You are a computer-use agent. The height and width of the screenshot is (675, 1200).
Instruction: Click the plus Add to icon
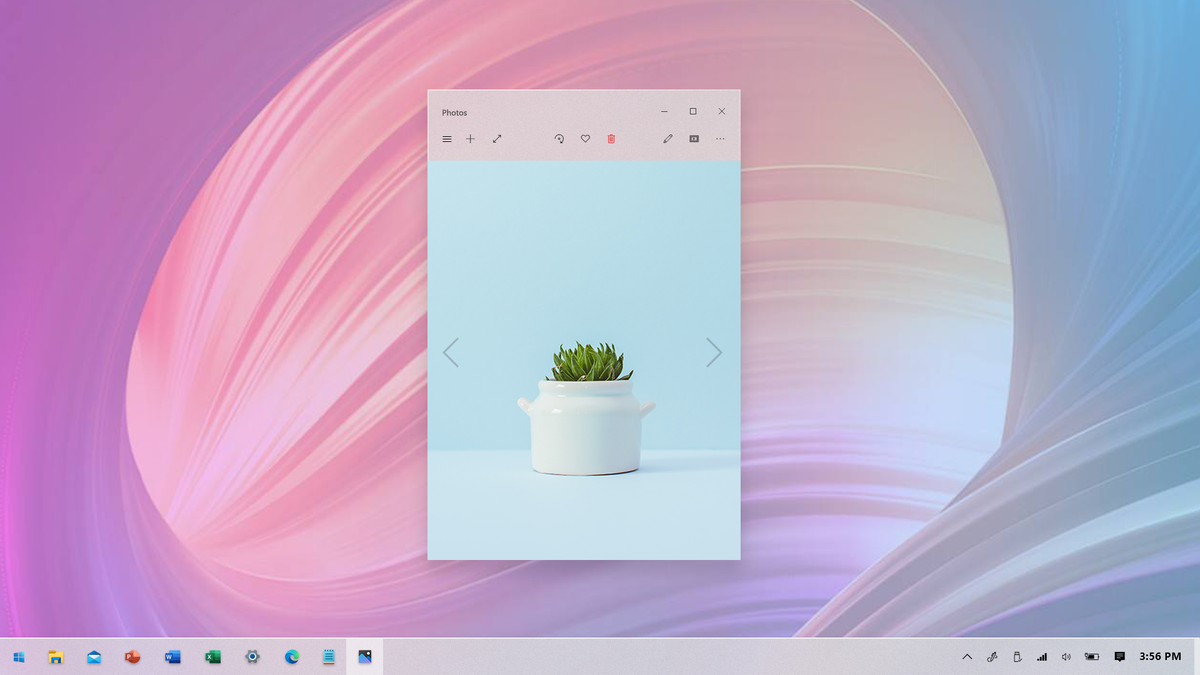pyautogui.click(x=470, y=139)
